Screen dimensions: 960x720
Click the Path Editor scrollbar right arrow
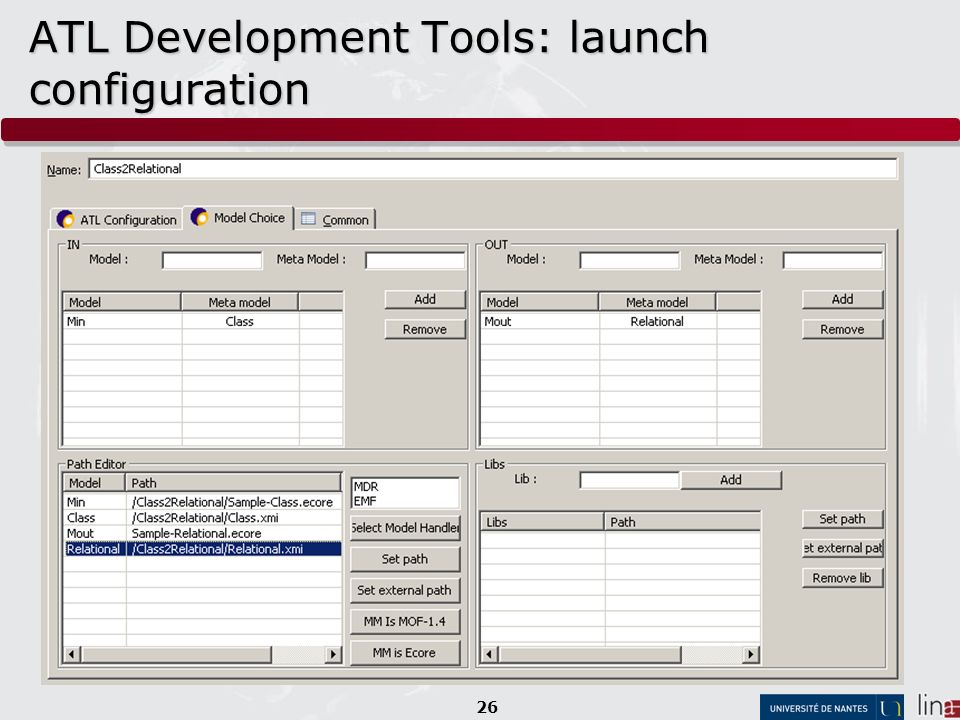coord(333,654)
